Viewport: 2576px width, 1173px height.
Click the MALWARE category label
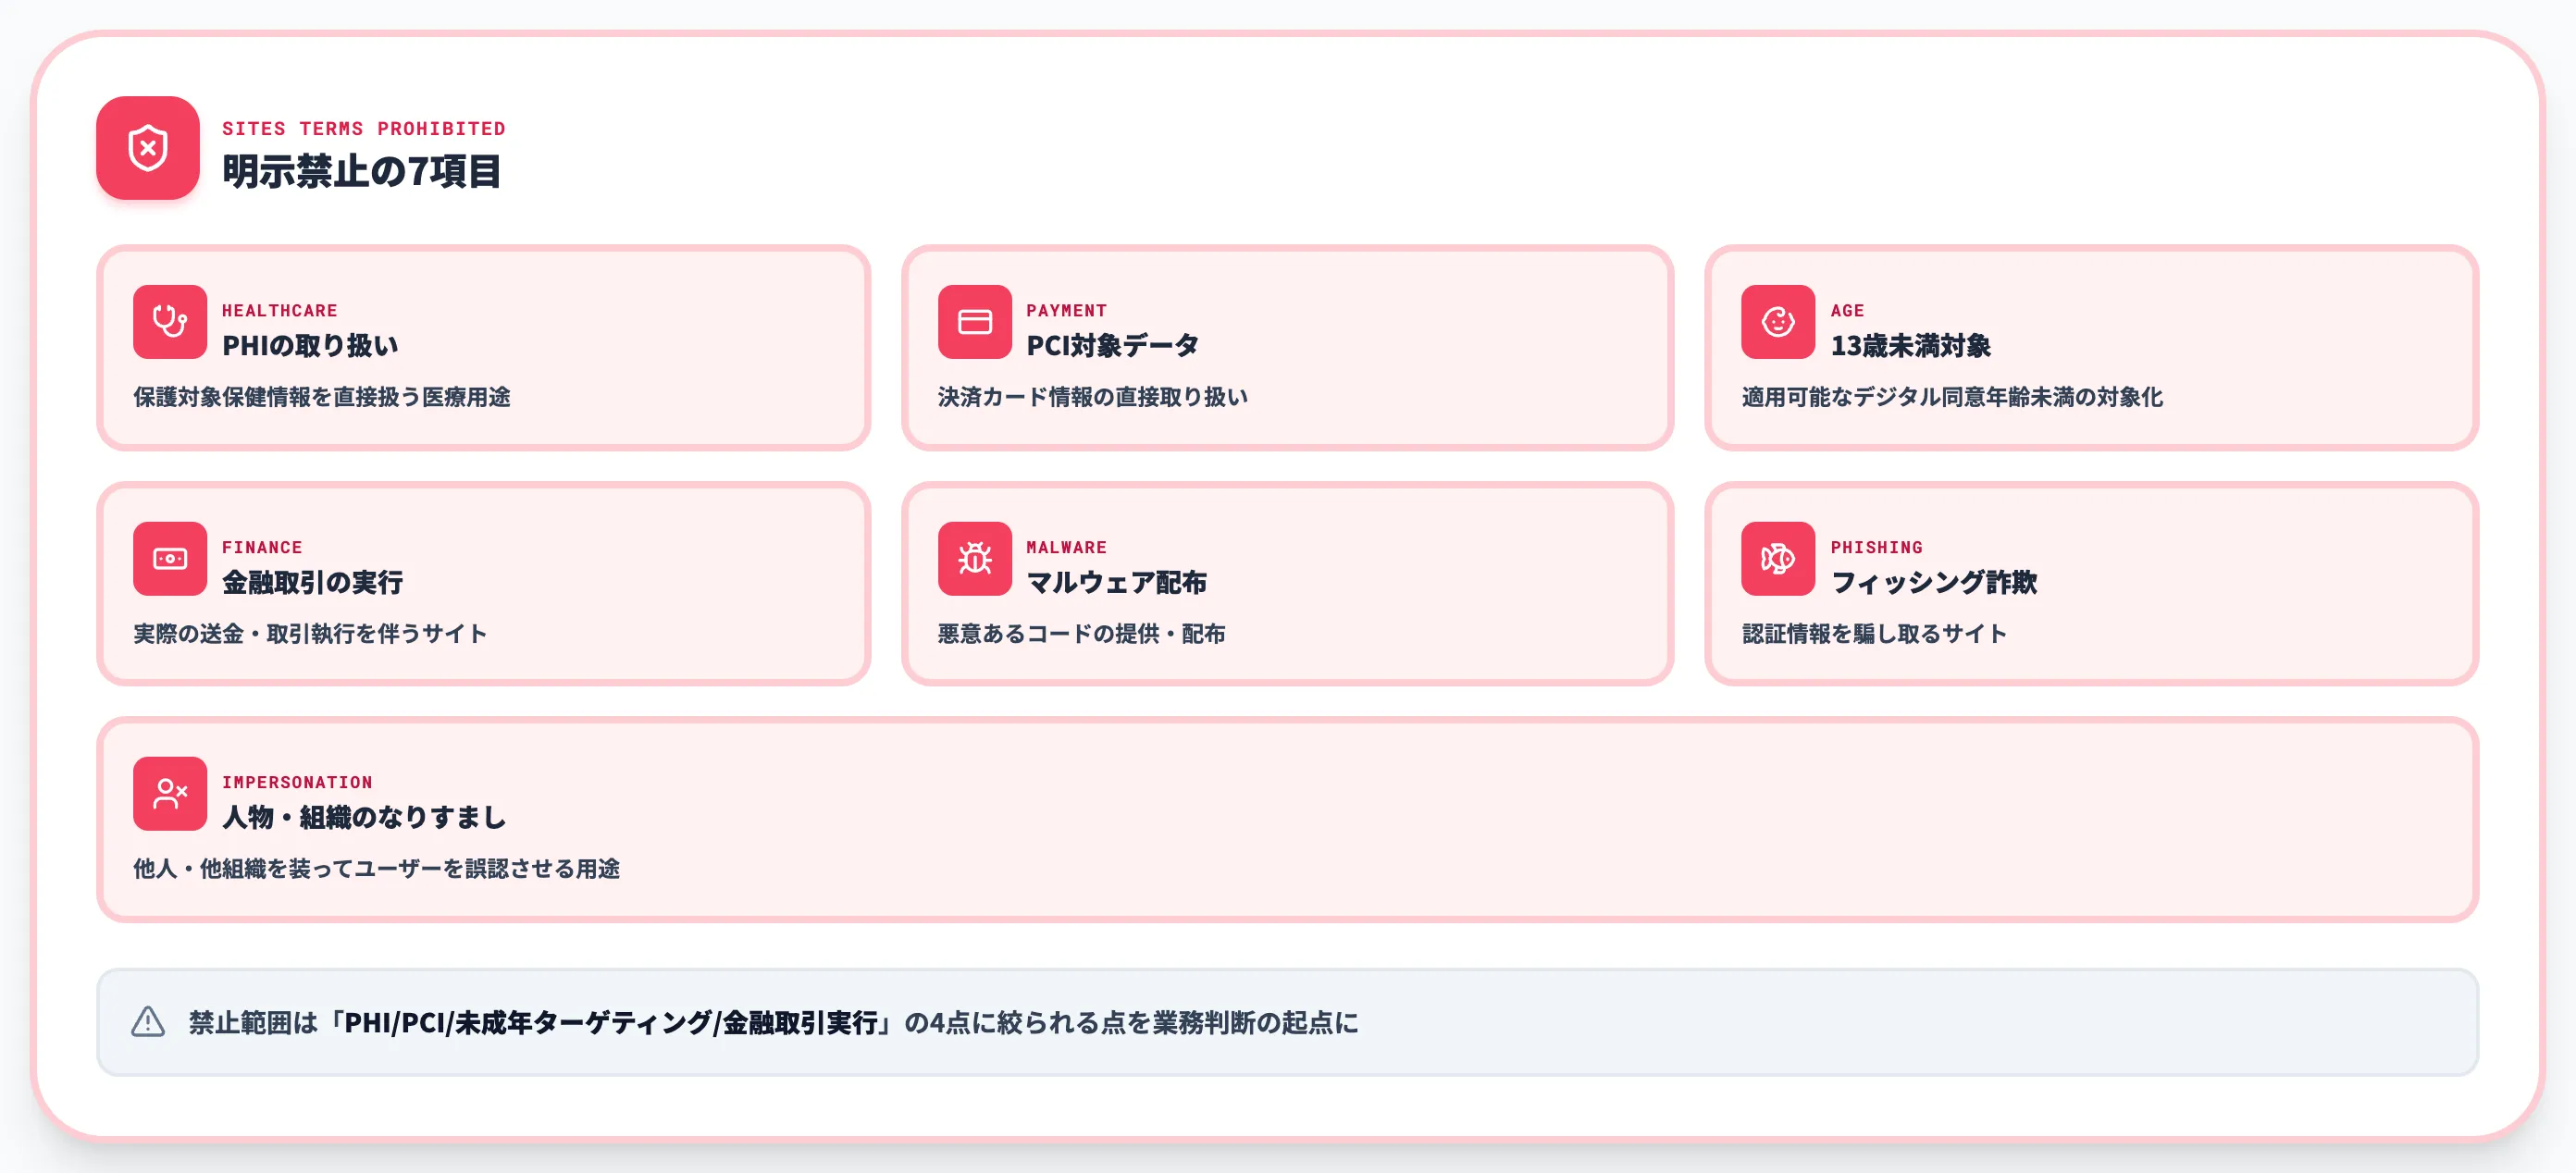coord(1066,548)
